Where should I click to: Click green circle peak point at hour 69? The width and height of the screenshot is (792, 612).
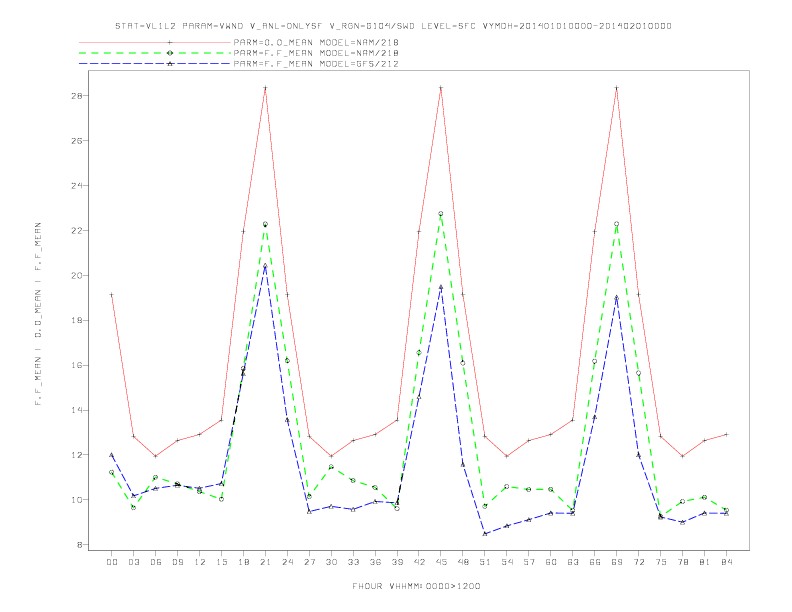pyautogui.click(x=617, y=224)
